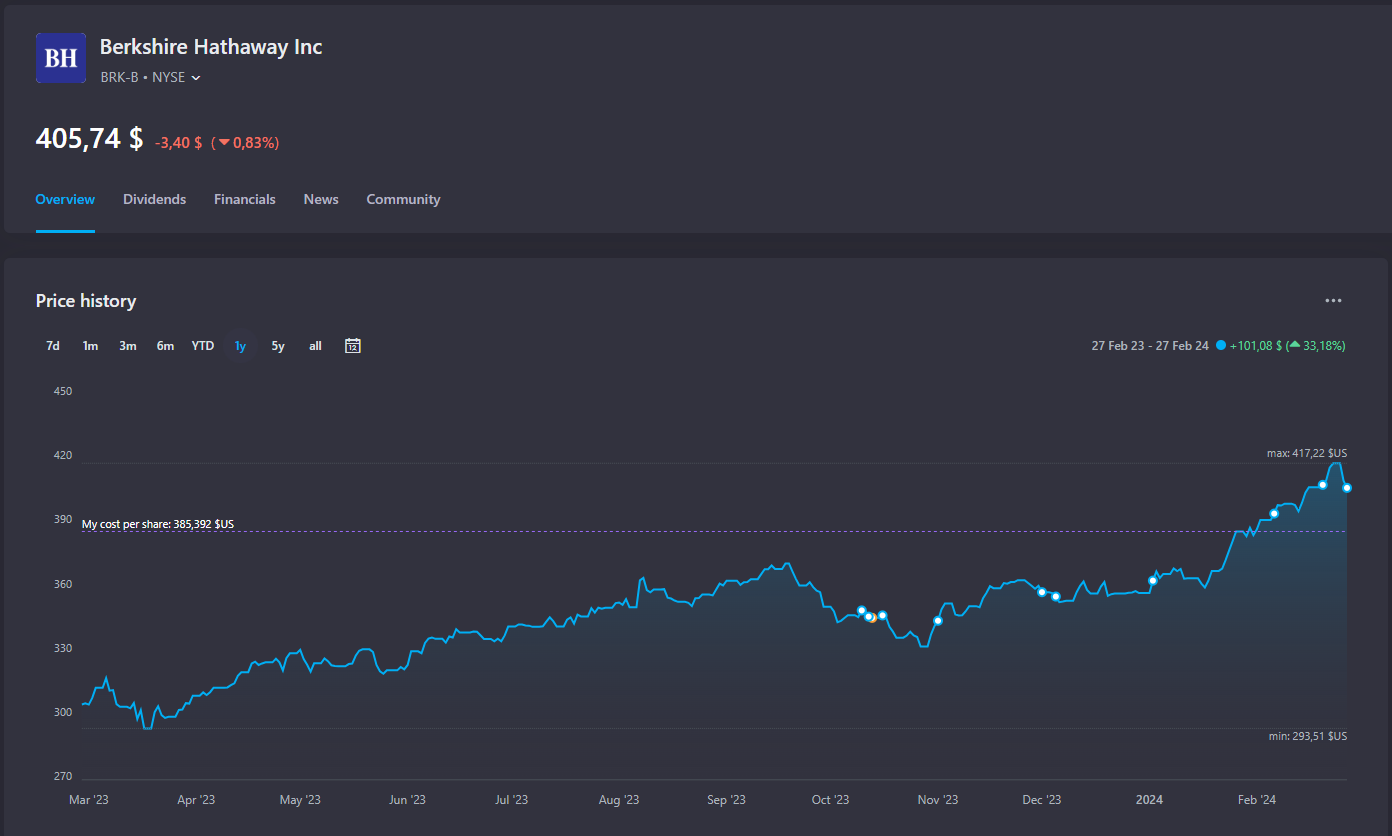The image size is (1392, 836).
Task: Click the transaction marker in early November
Action: tap(938, 621)
